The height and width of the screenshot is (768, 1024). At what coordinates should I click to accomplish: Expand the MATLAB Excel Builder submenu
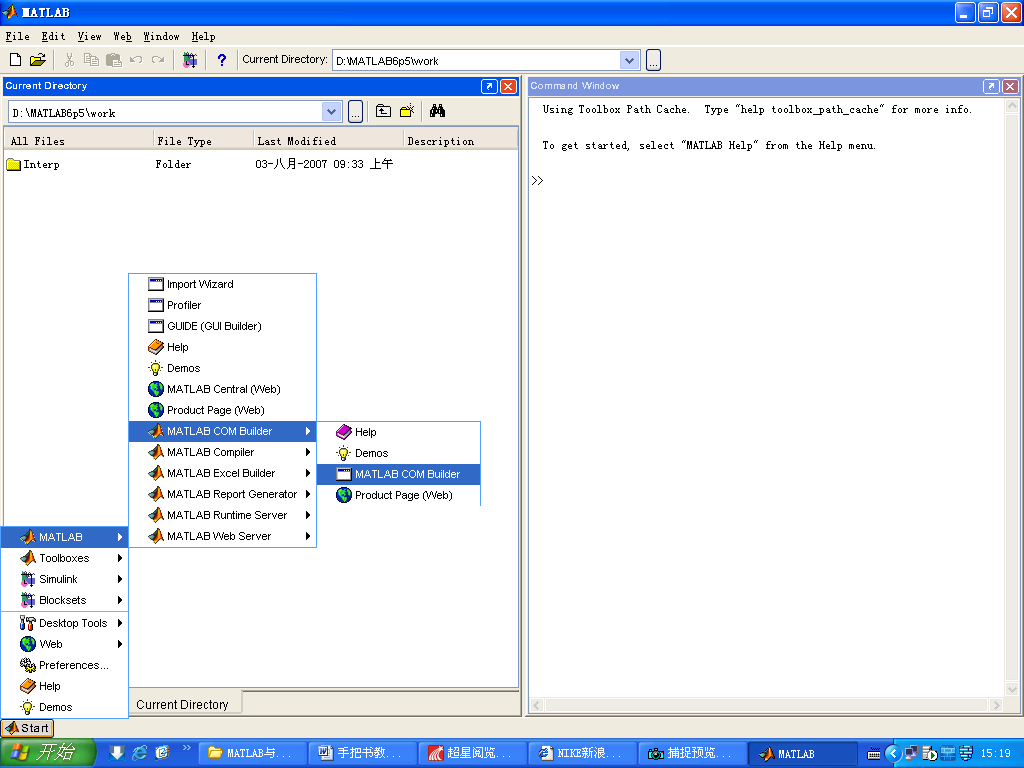pos(223,473)
